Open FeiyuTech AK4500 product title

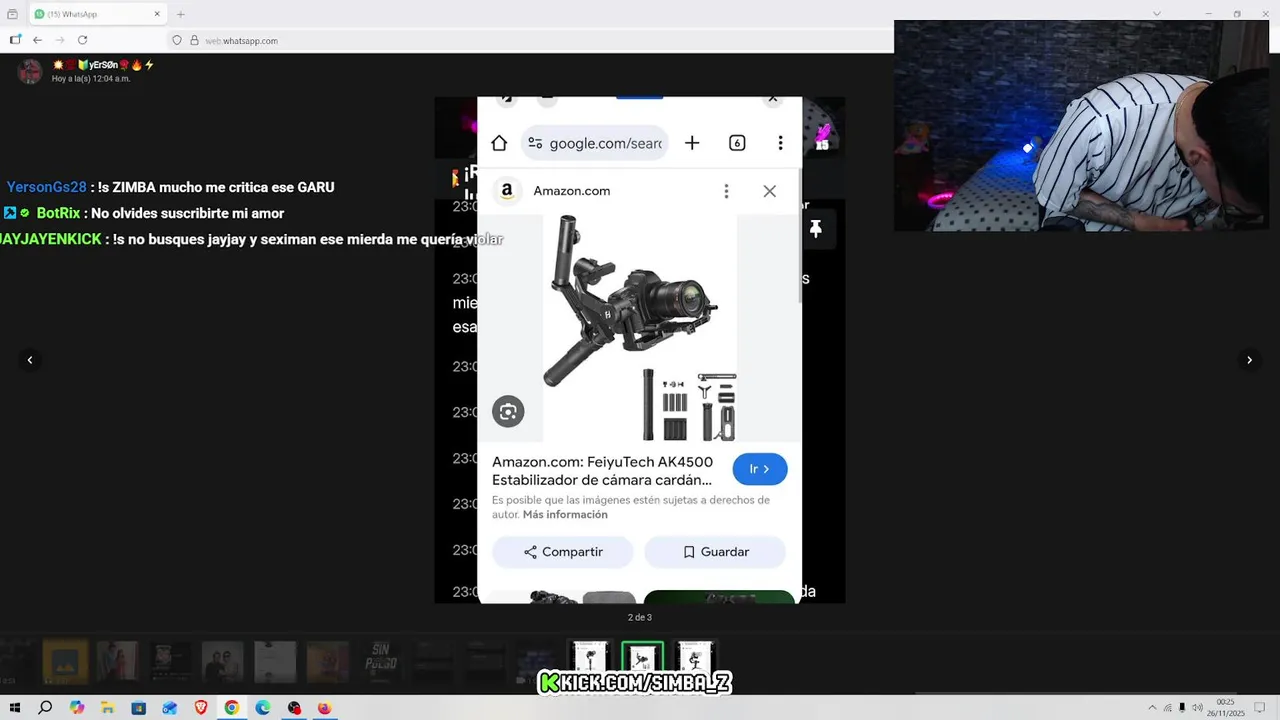[602, 471]
